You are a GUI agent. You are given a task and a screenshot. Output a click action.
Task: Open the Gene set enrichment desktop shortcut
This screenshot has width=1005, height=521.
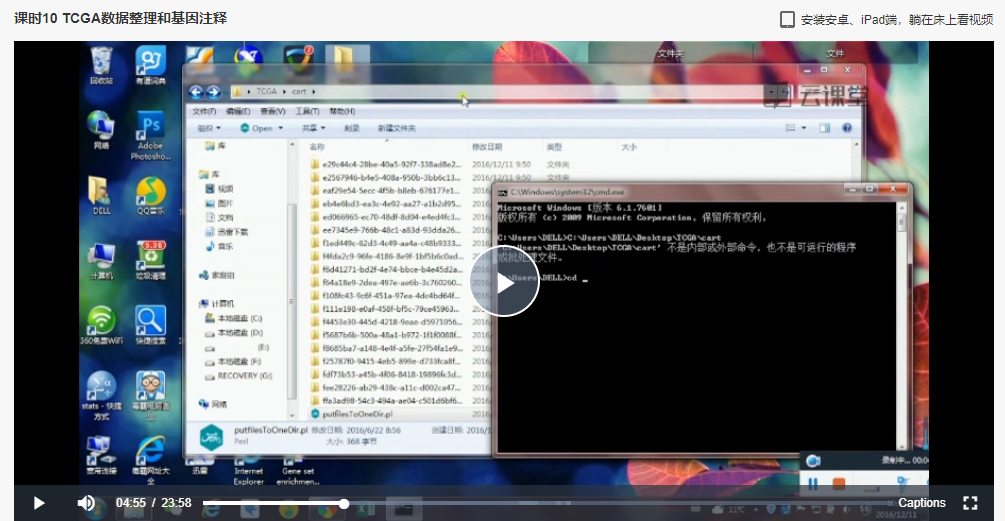tap(298, 472)
